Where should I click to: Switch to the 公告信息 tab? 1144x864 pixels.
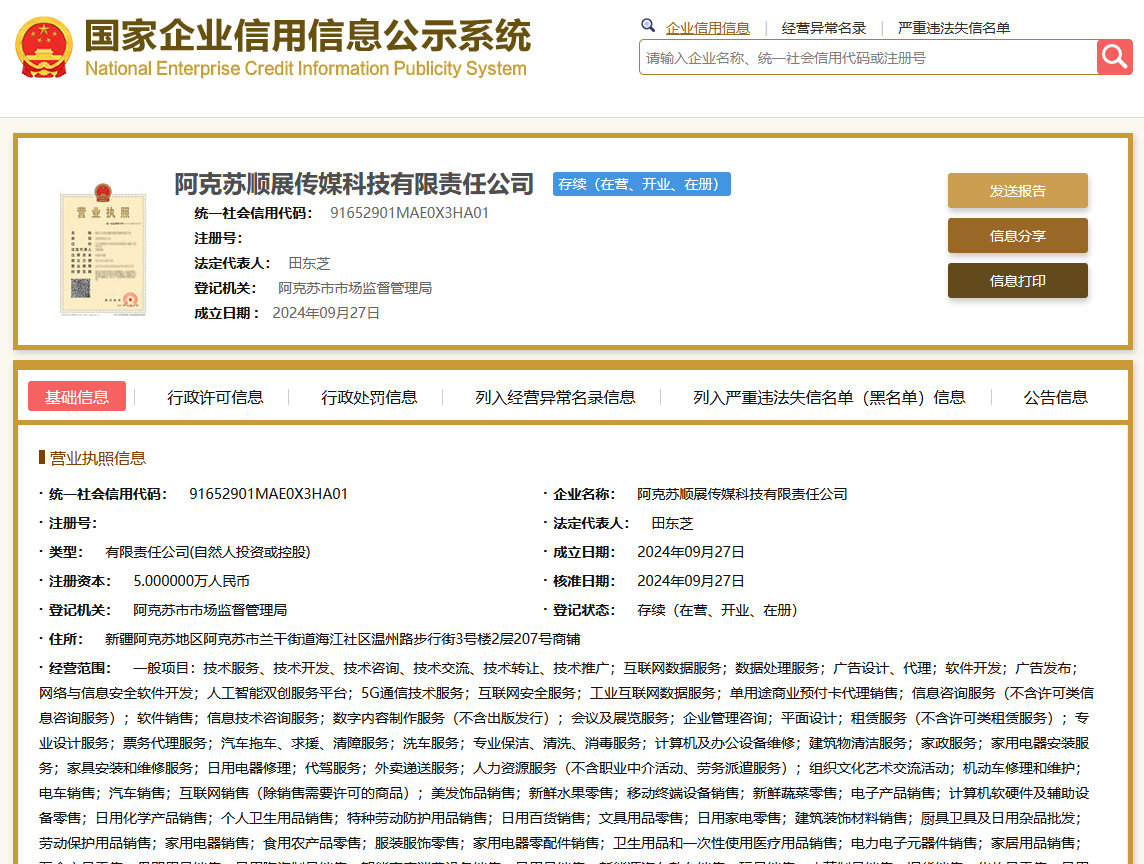[x=1055, y=398]
